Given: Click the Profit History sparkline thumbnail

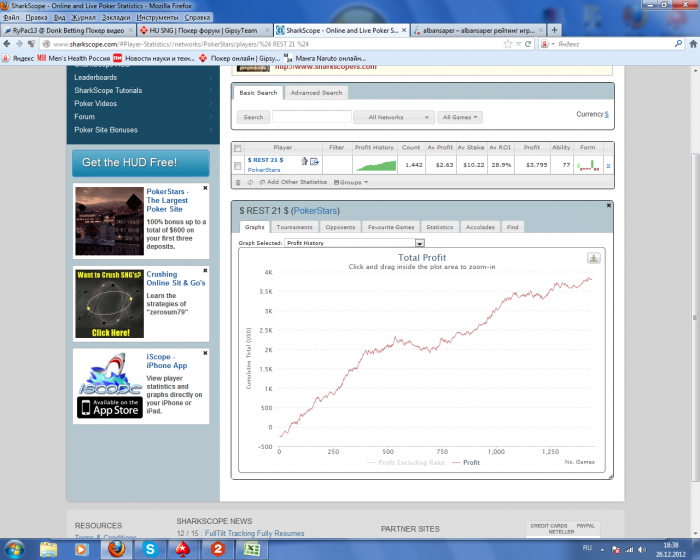Looking at the screenshot, I should (376, 166).
